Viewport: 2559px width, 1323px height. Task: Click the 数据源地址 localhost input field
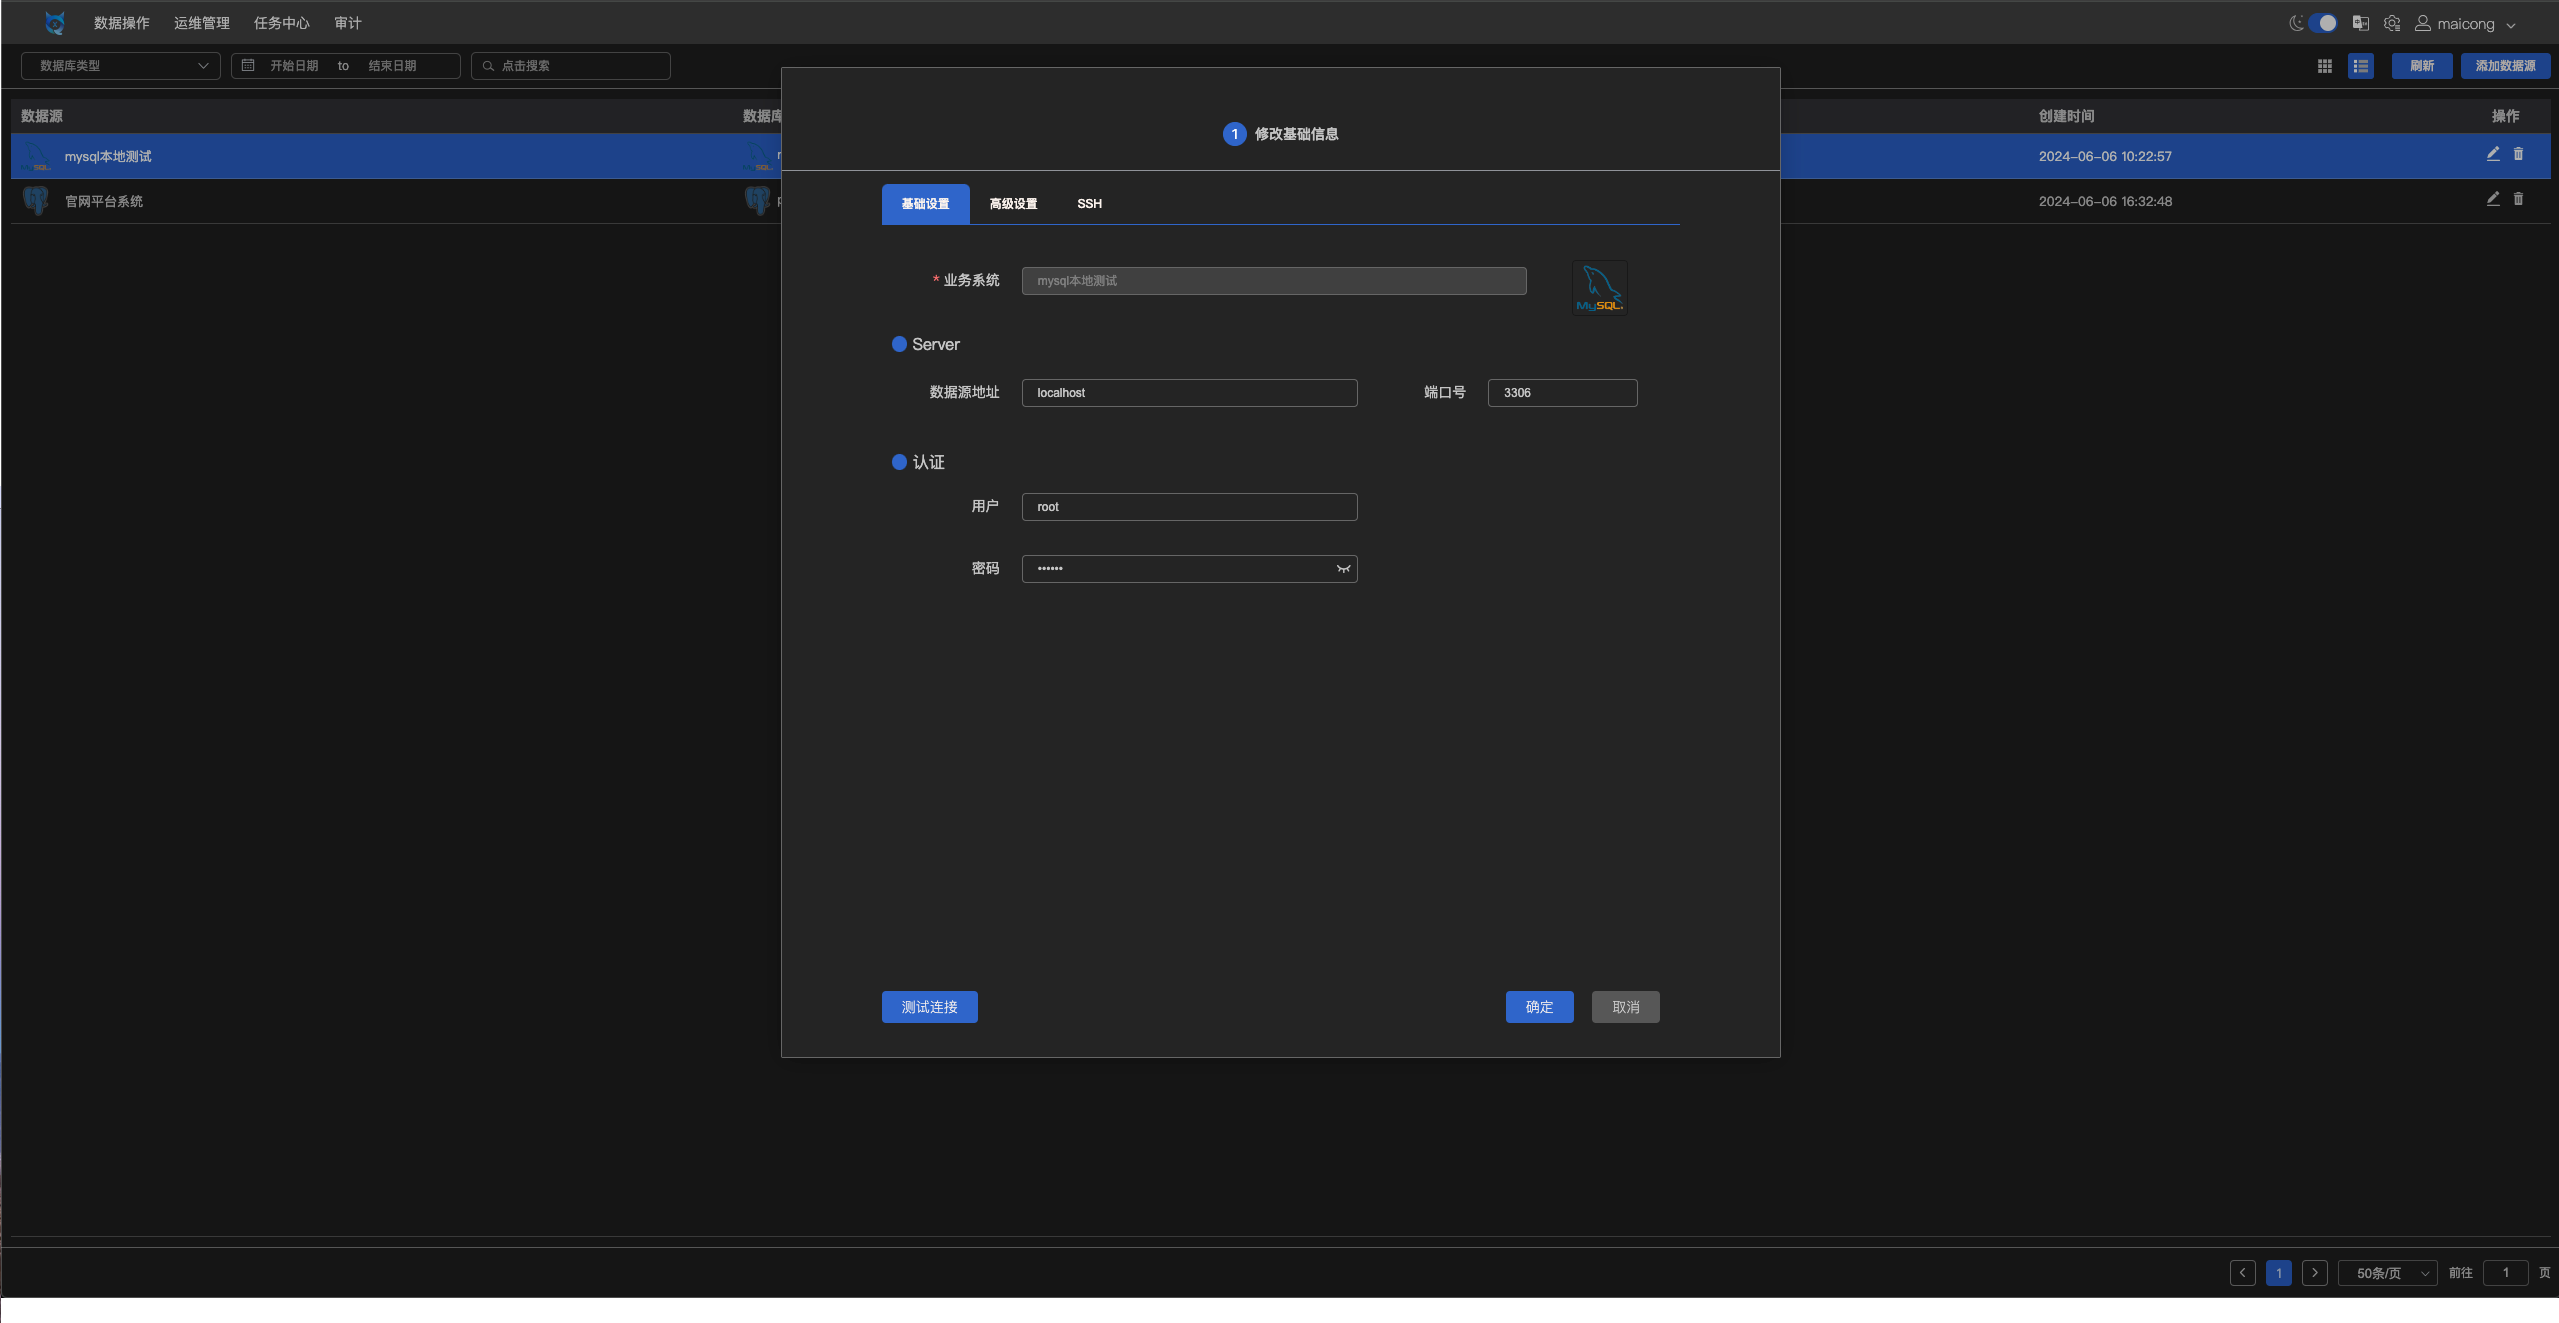point(1189,393)
